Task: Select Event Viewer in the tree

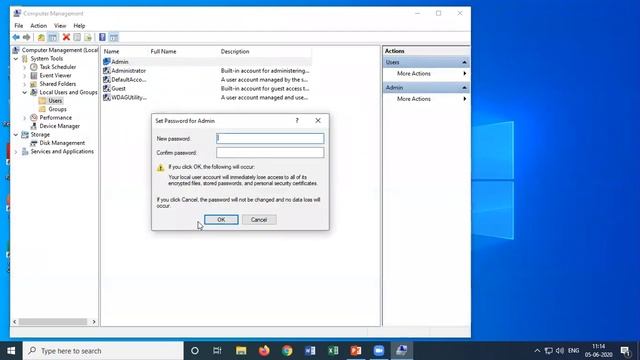Action: click(x=55, y=76)
